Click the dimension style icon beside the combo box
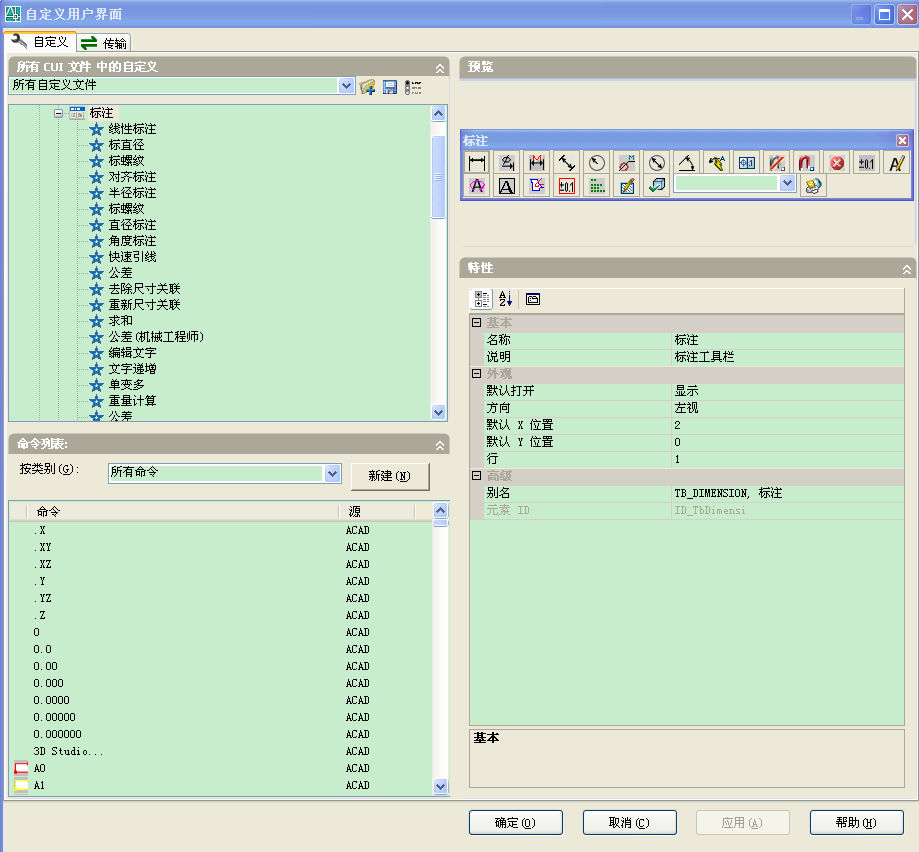 point(814,186)
